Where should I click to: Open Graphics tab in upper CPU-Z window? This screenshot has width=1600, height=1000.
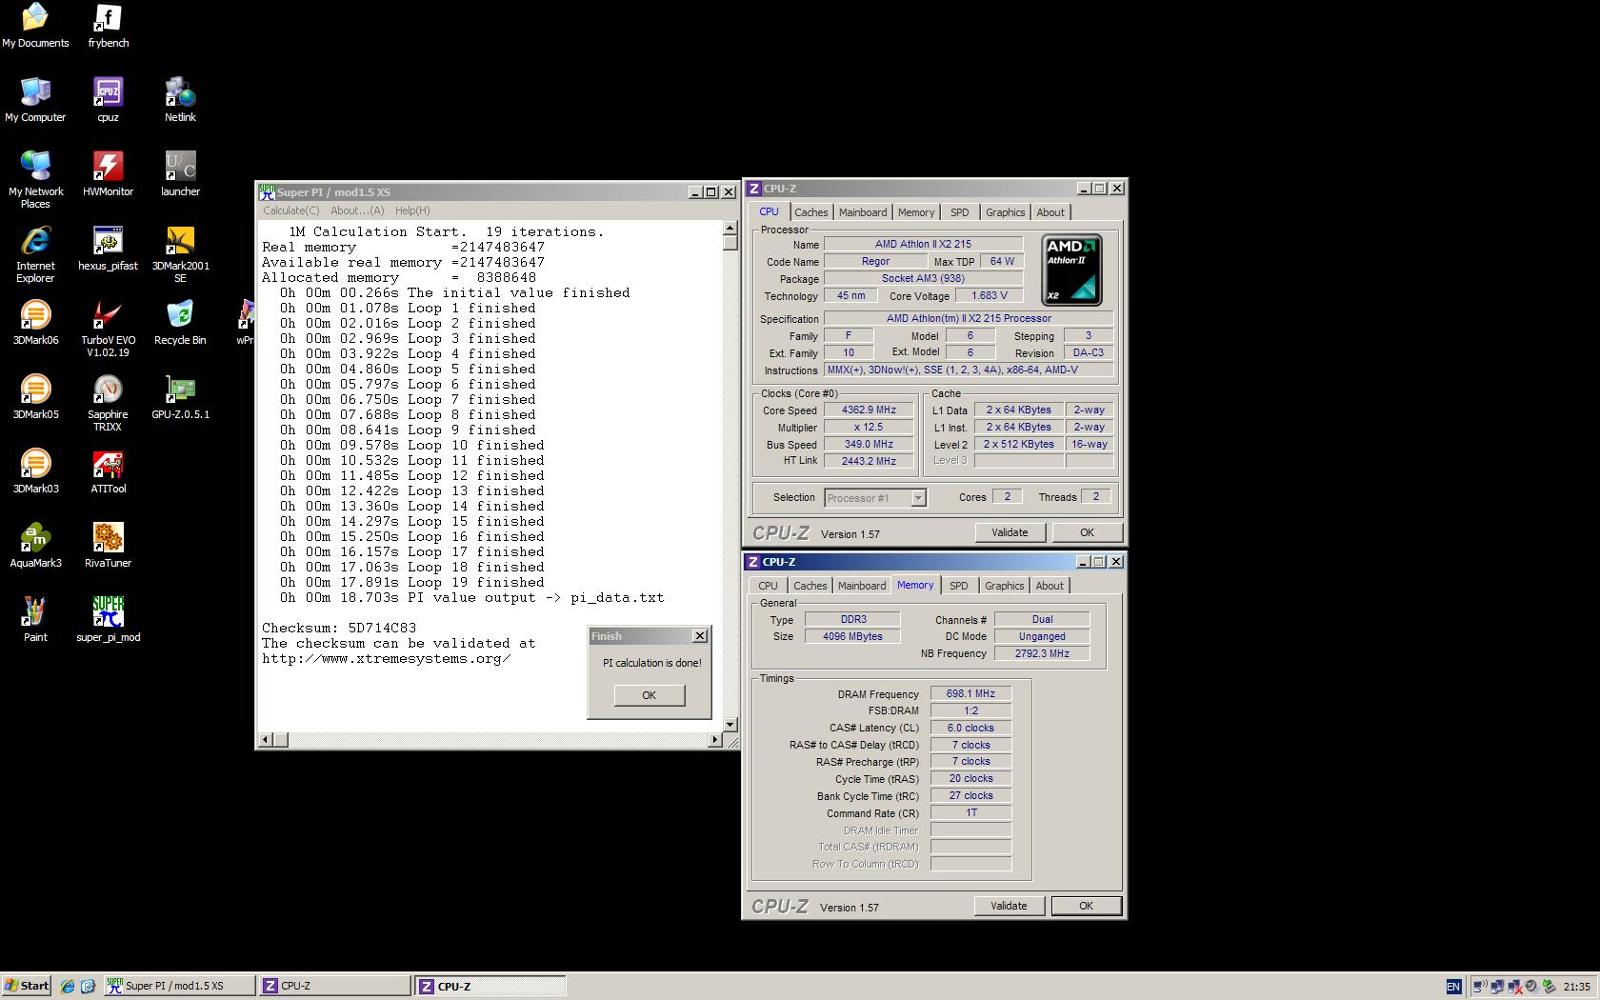click(x=1005, y=212)
